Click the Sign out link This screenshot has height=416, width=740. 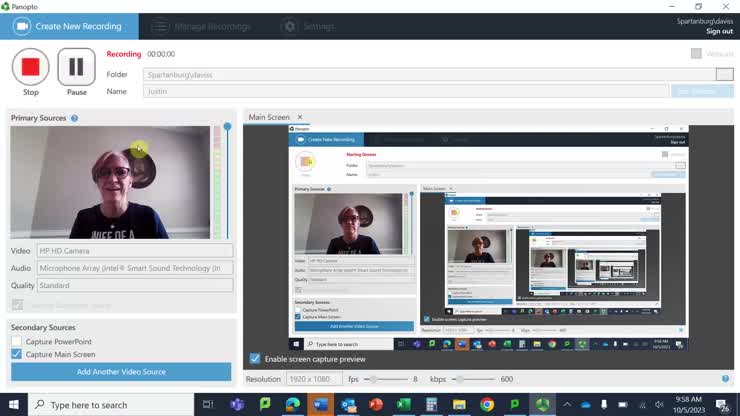click(x=719, y=31)
